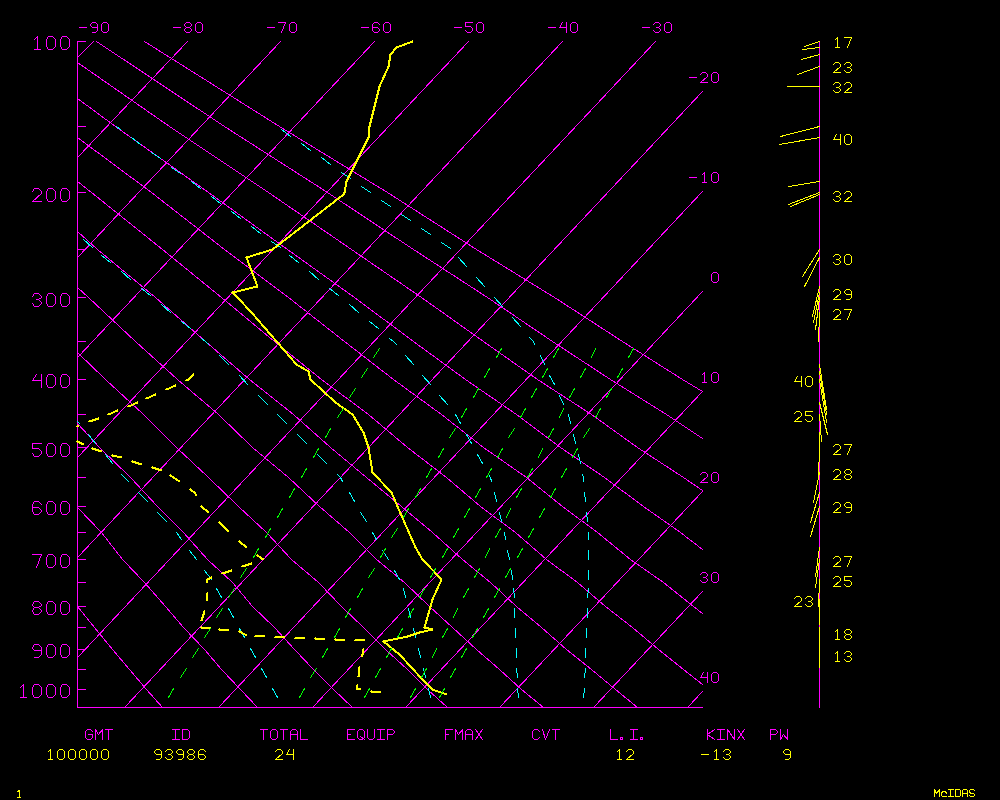Click the lowest wind speed value 13
The width and height of the screenshot is (1000, 800).
842,657
